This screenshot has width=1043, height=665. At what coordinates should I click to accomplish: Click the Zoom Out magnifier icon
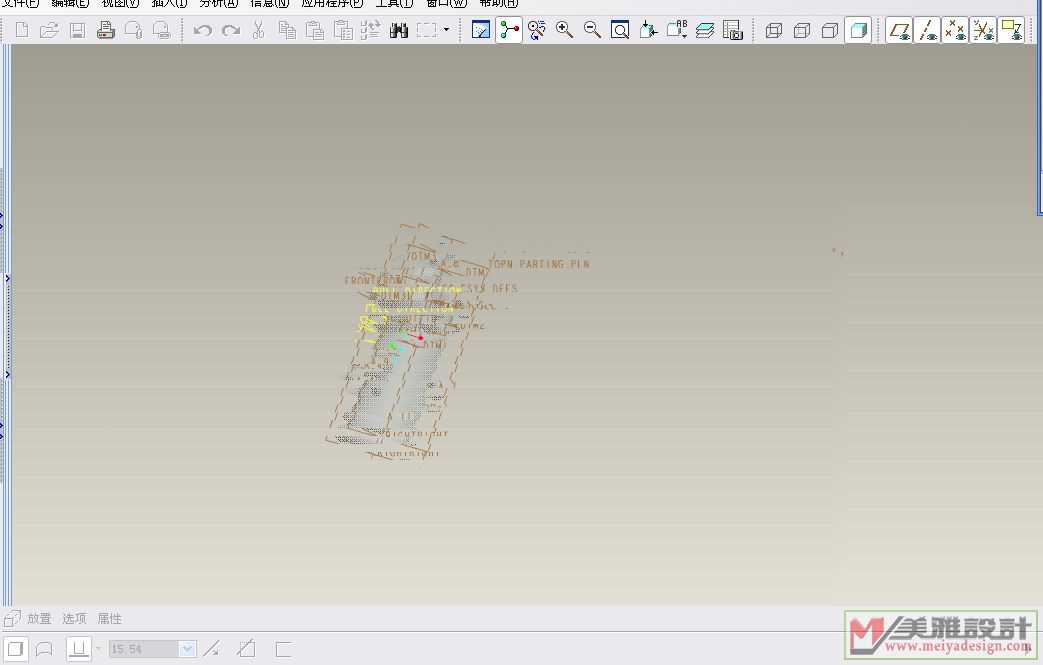click(593, 30)
